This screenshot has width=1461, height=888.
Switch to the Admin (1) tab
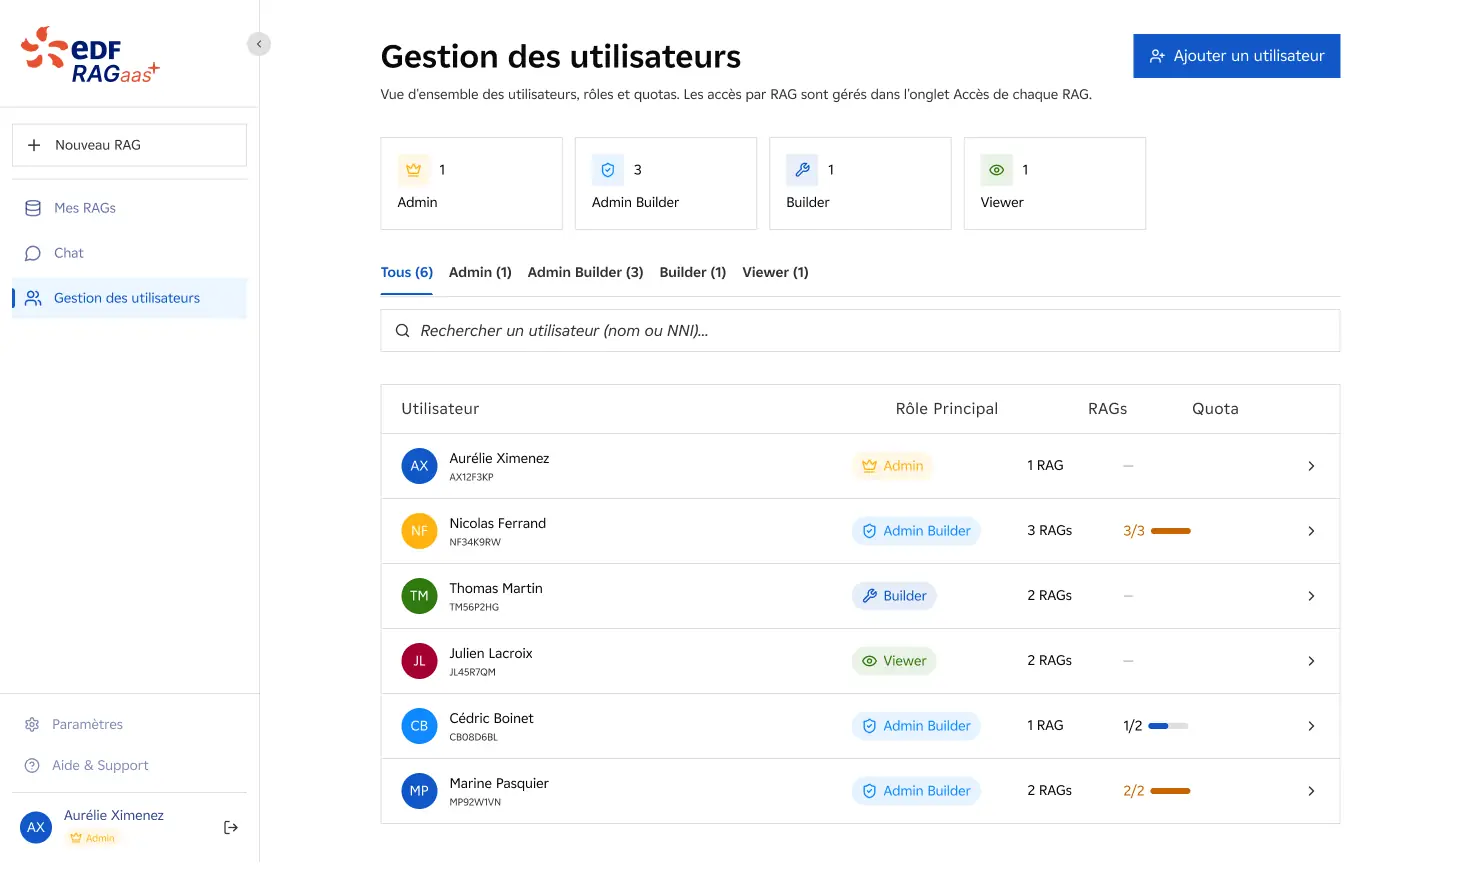coord(480,272)
